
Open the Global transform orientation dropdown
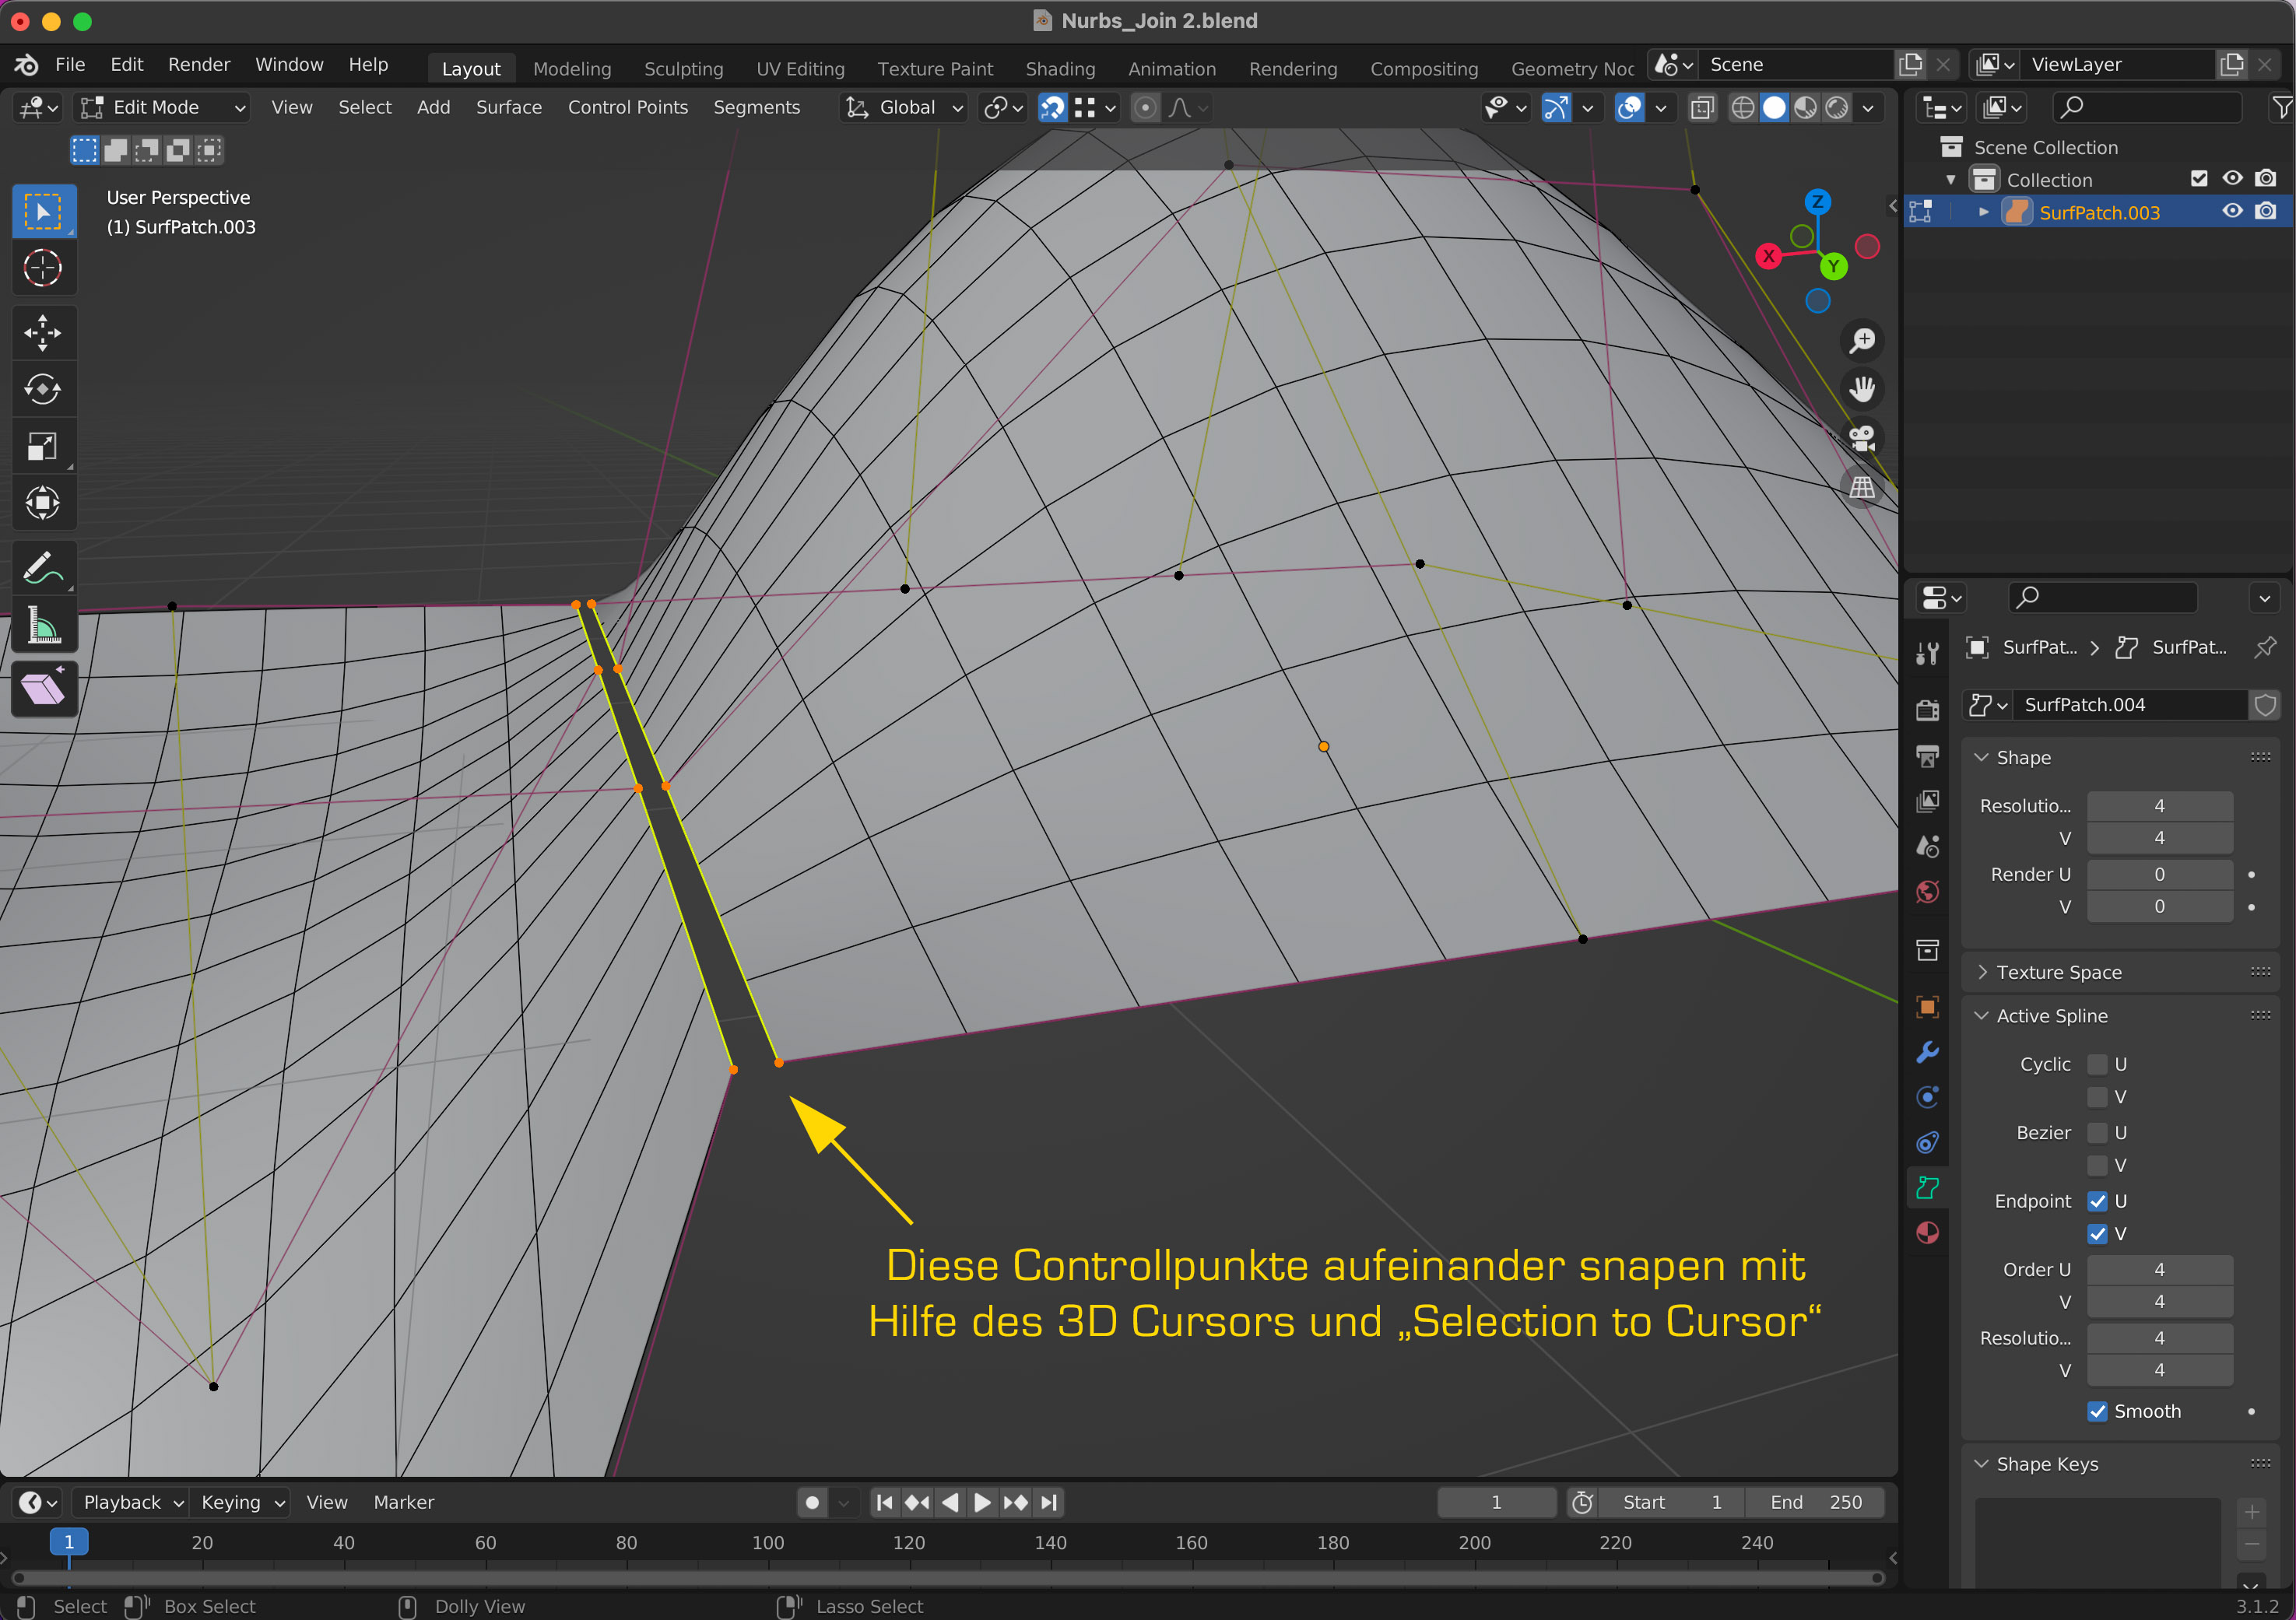(904, 107)
